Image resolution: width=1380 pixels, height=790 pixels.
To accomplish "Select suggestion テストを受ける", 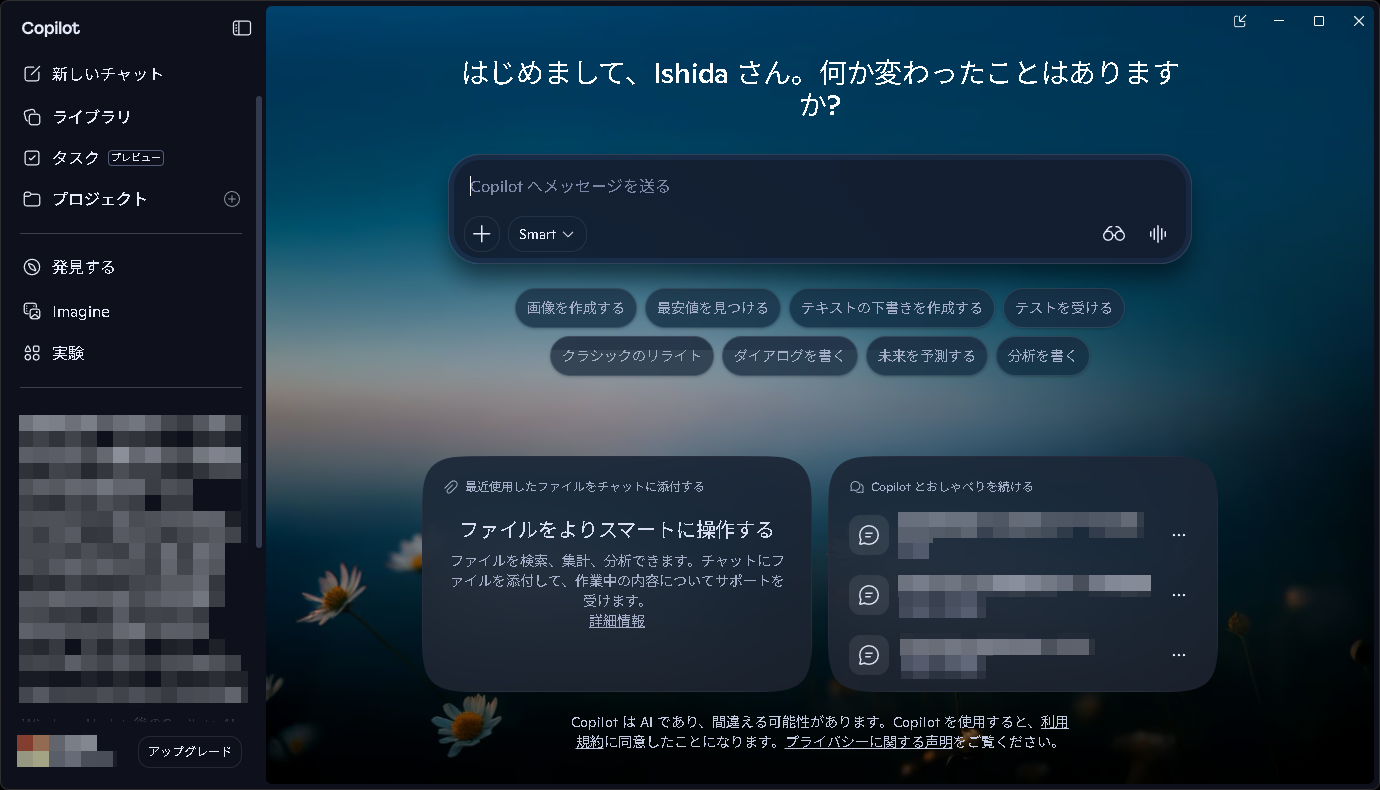I will click(x=1064, y=308).
